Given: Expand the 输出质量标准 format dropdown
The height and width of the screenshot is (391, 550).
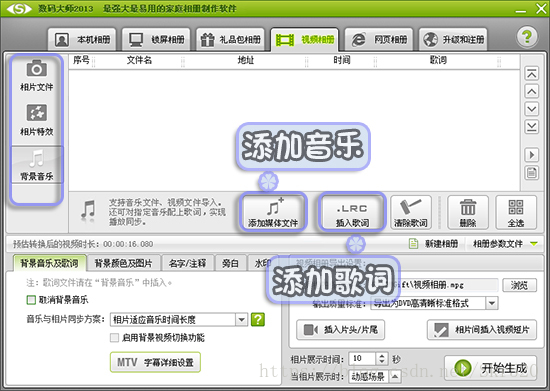Looking at the screenshot, I should (492, 303).
